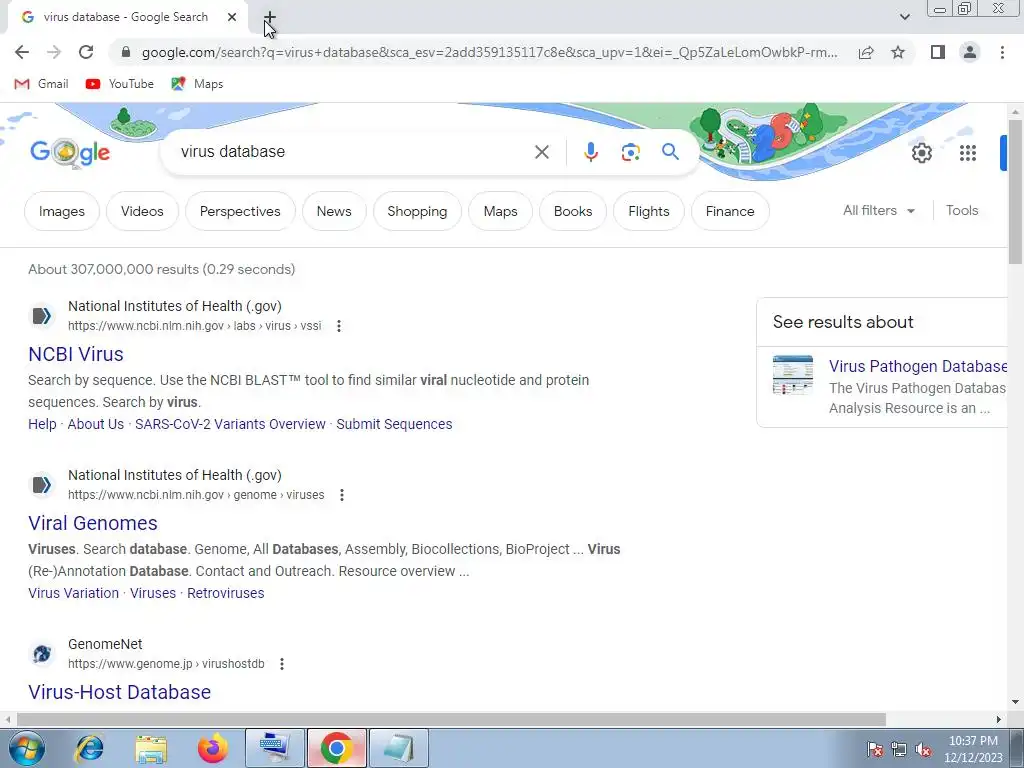The height and width of the screenshot is (768, 1024).
Task: Open File Explorer from taskbar
Action: pyautogui.click(x=151, y=748)
